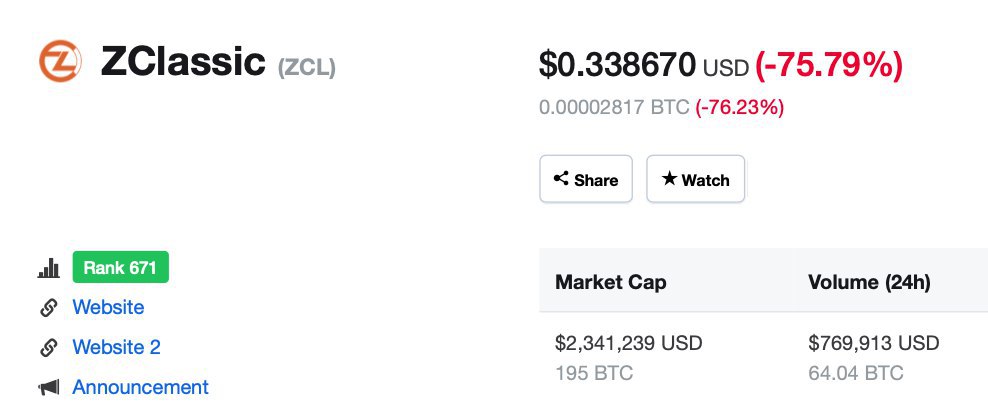The width and height of the screenshot is (988, 412).
Task: Click the bar chart icon beside Rank
Action: [48, 268]
